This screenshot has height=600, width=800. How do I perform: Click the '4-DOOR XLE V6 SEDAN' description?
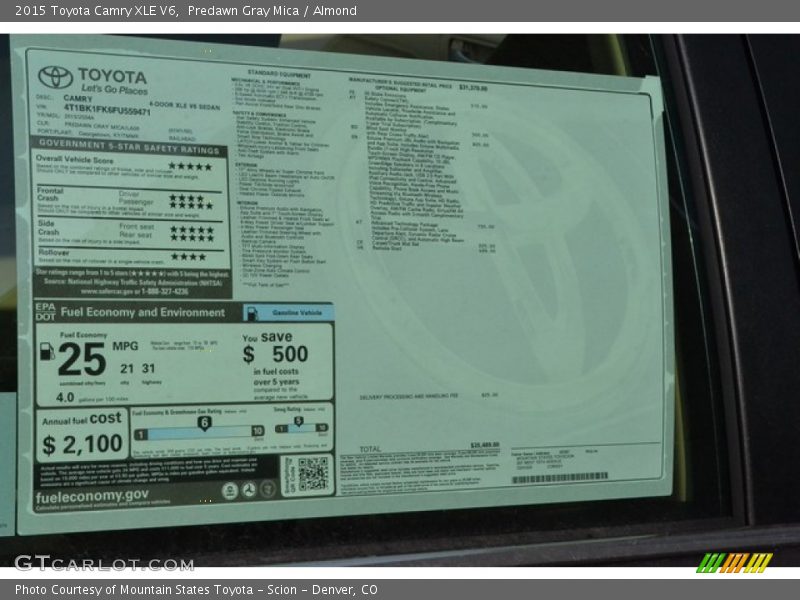185,106
